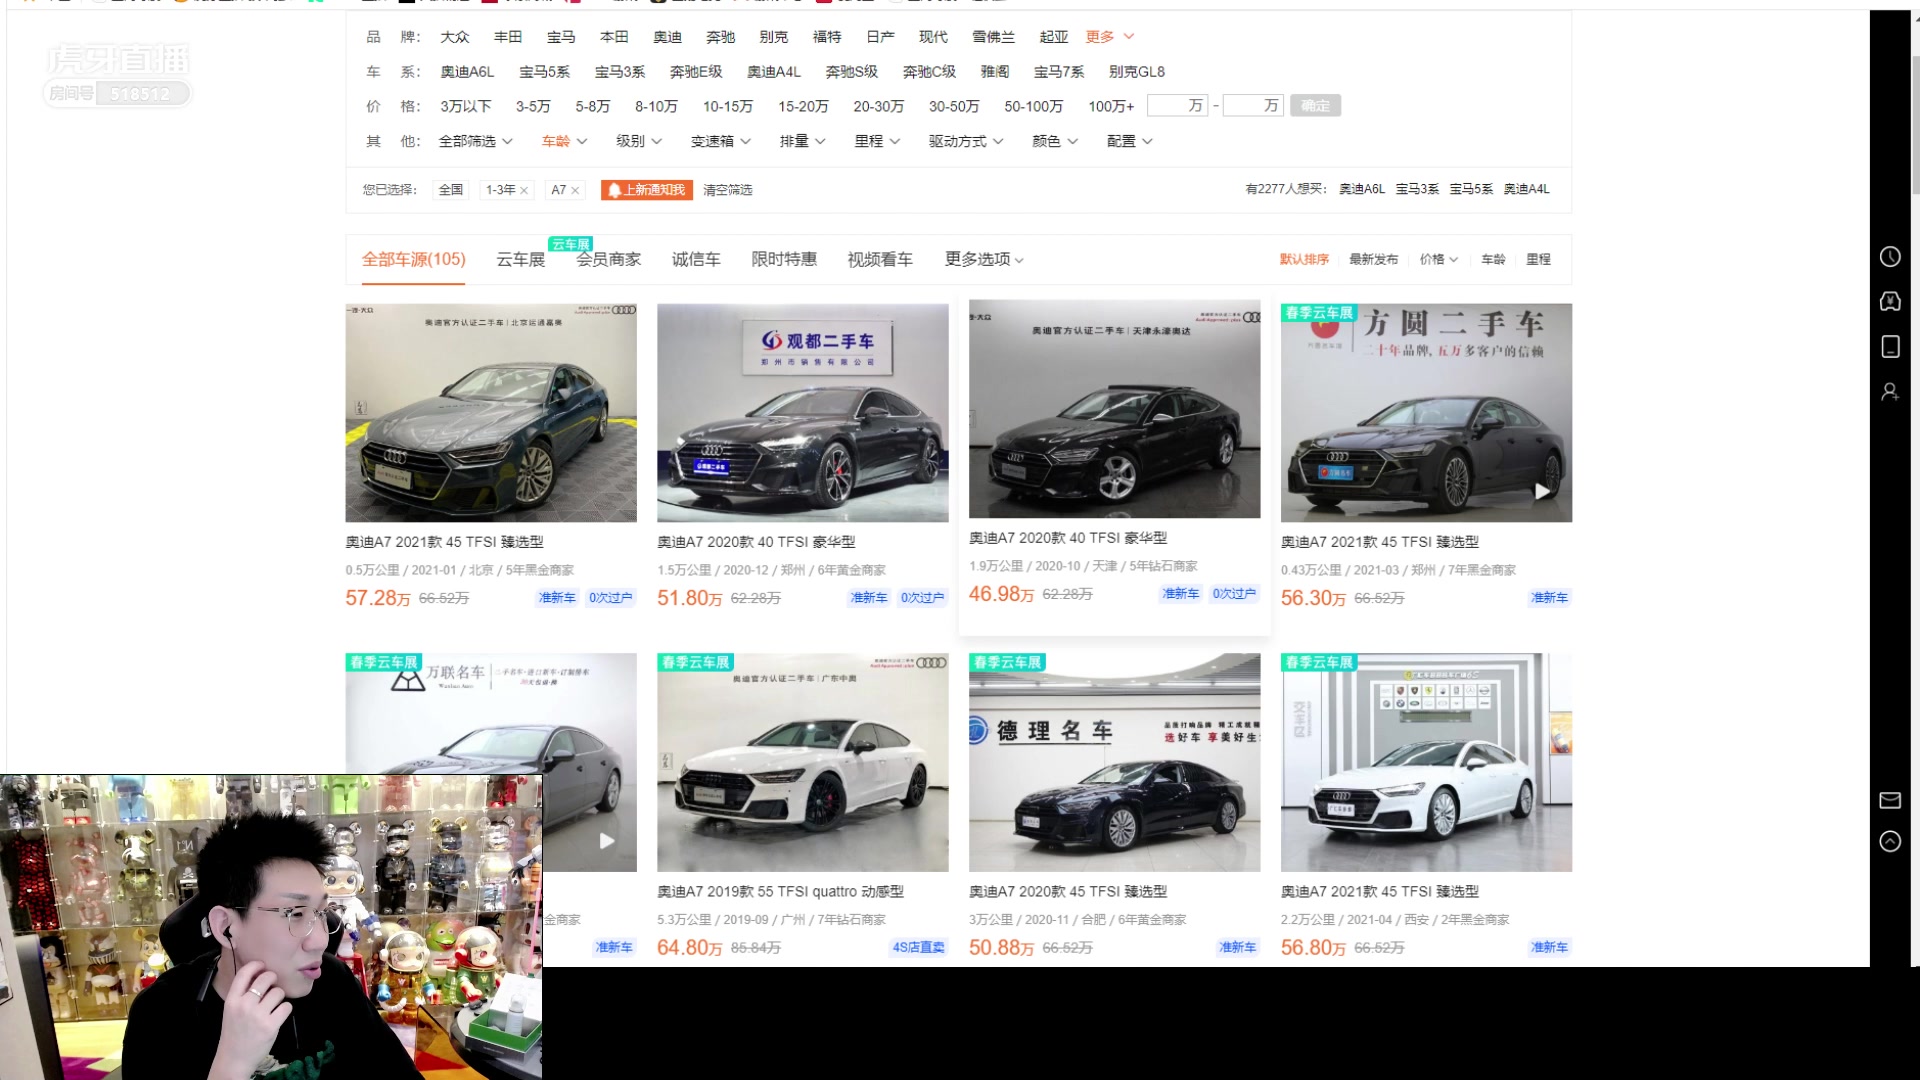Image resolution: width=1920 pixels, height=1080 pixels.
Task: Open listing 奥迪A7 2020款 40 TFSI 豪华型 46.98万
Action: click(x=1067, y=538)
